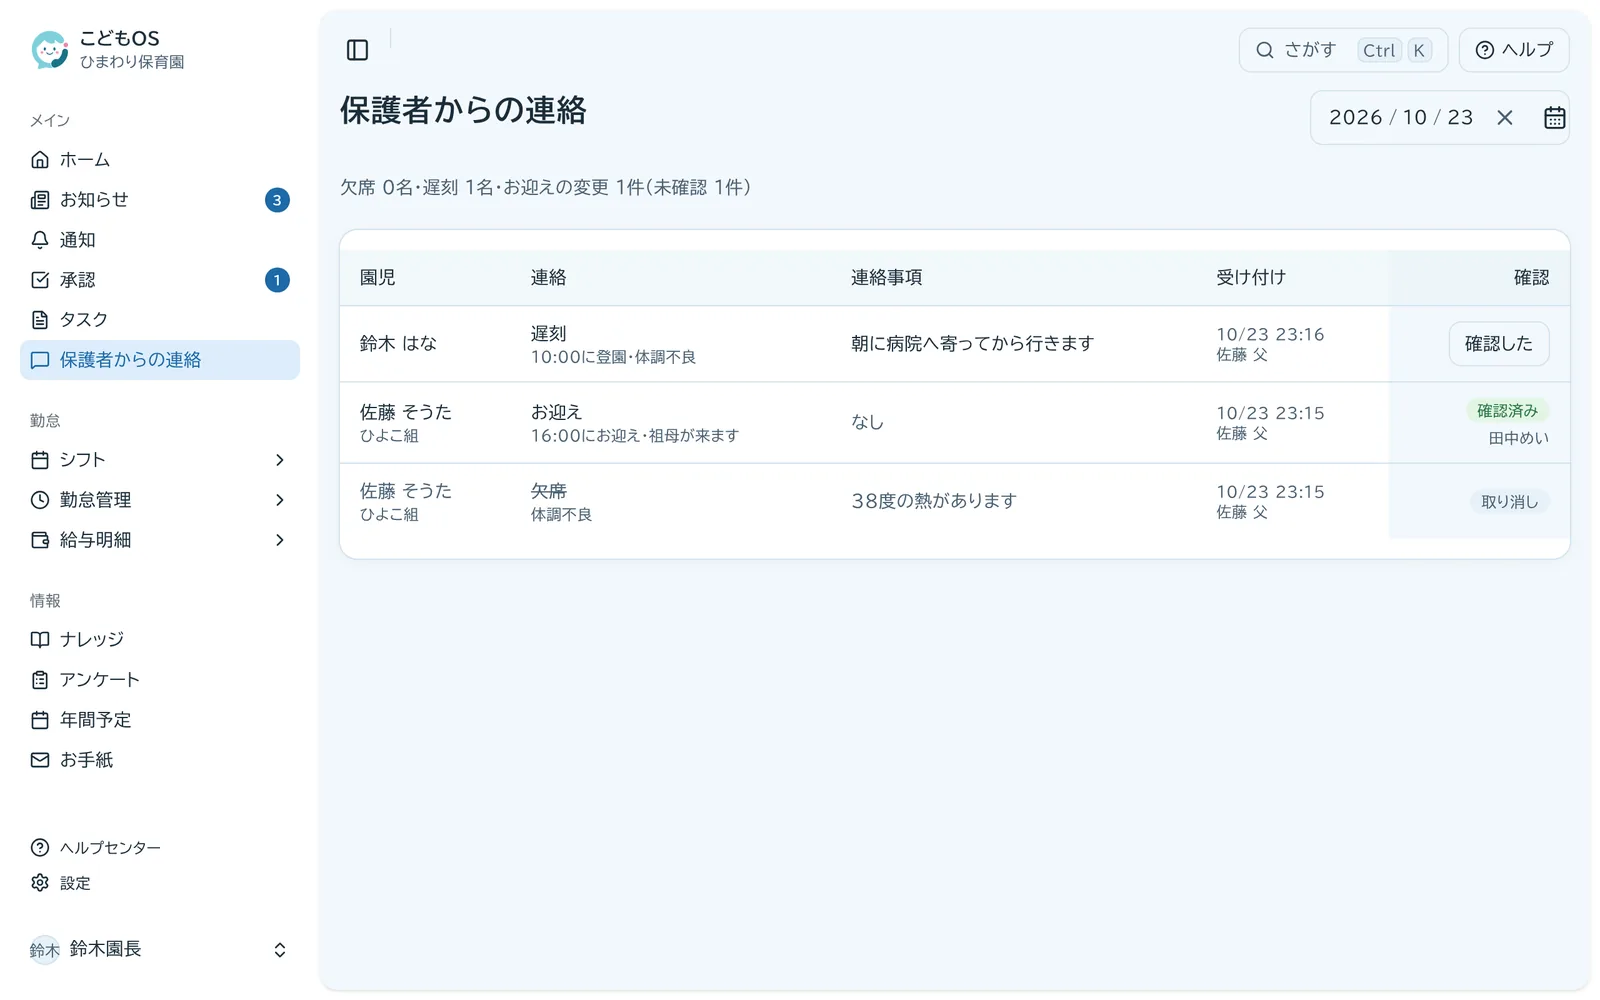Image resolution: width=1600 pixels, height=1000 pixels.
Task: Open the calendar date picker icon
Action: pos(1554,118)
